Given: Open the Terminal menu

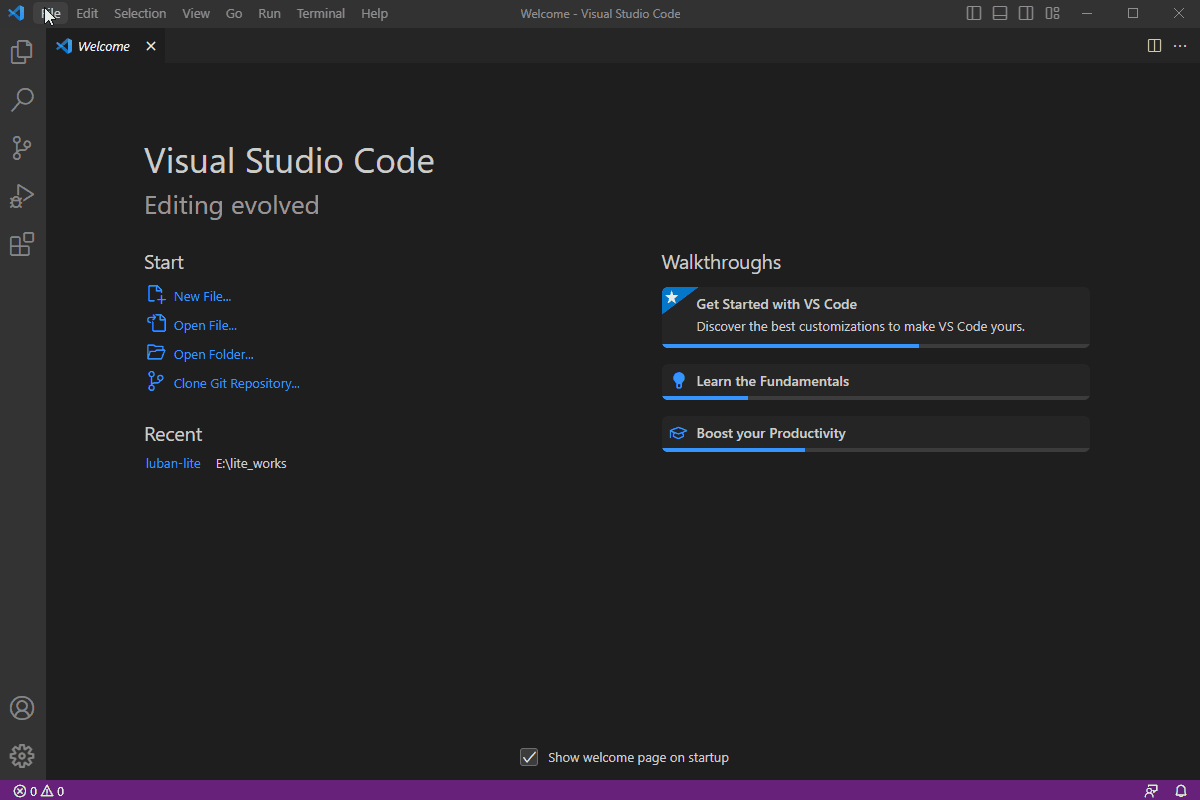Looking at the screenshot, I should point(321,13).
